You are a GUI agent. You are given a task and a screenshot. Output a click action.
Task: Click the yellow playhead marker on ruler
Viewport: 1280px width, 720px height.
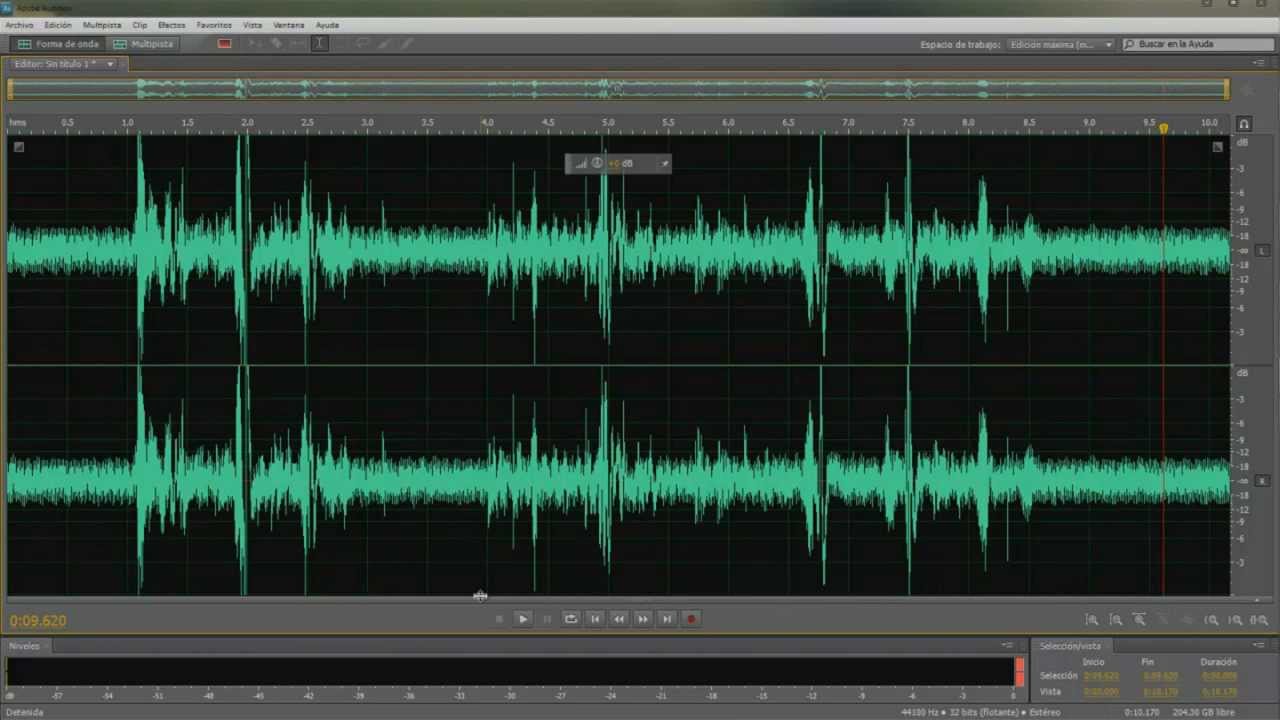[x=1163, y=128]
